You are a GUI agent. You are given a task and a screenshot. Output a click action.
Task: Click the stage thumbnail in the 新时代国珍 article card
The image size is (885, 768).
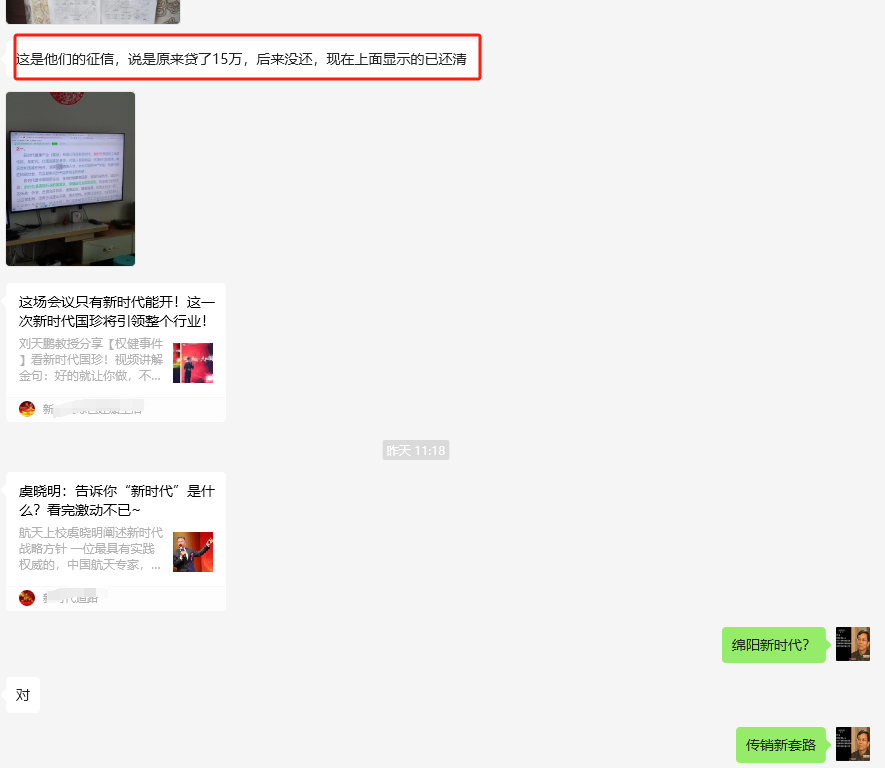tap(193, 363)
